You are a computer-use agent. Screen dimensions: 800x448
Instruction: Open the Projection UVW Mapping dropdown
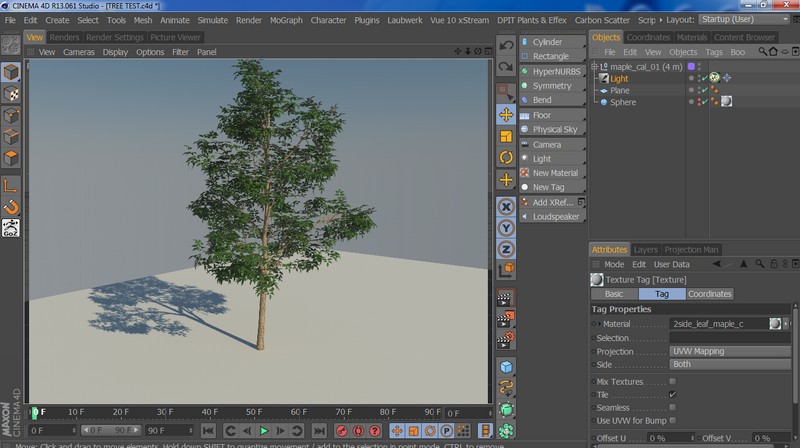[730, 351]
